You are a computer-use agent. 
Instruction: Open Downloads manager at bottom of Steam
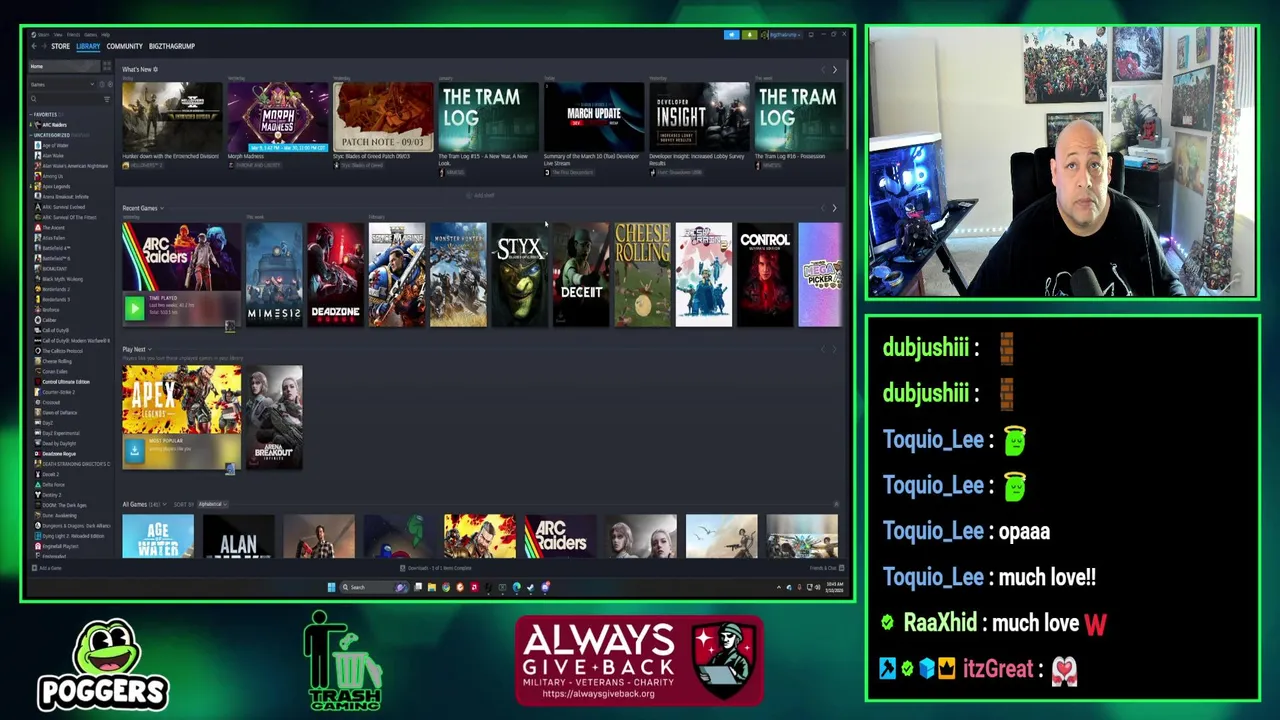point(436,568)
